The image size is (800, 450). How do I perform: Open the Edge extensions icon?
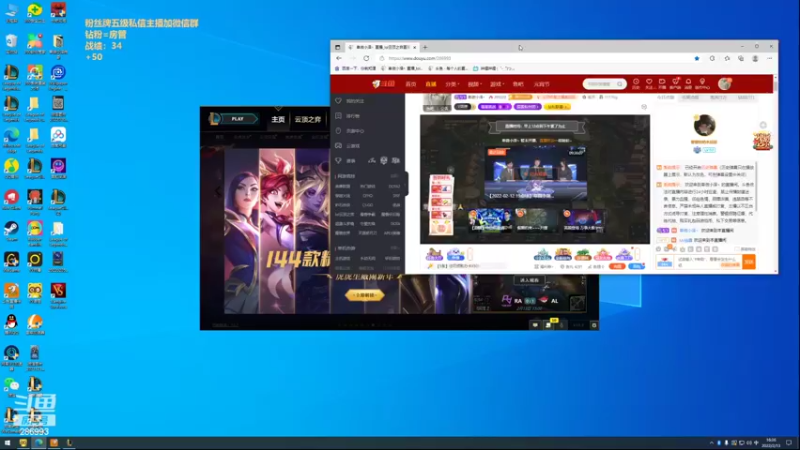point(712,58)
